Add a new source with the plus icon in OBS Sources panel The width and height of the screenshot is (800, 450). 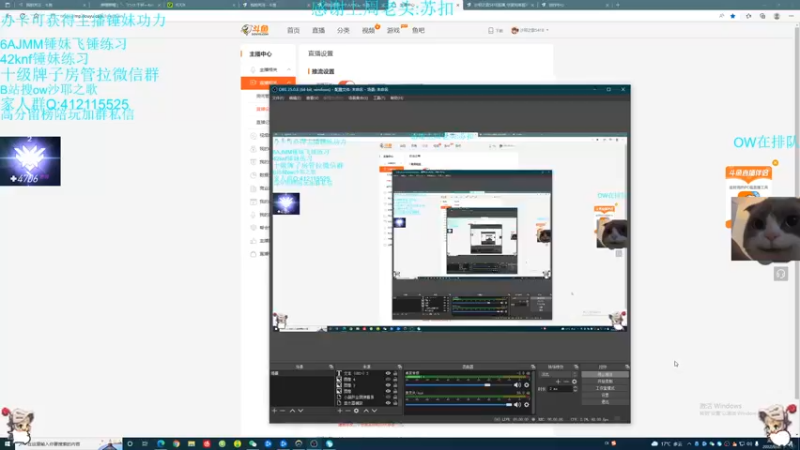coord(340,411)
